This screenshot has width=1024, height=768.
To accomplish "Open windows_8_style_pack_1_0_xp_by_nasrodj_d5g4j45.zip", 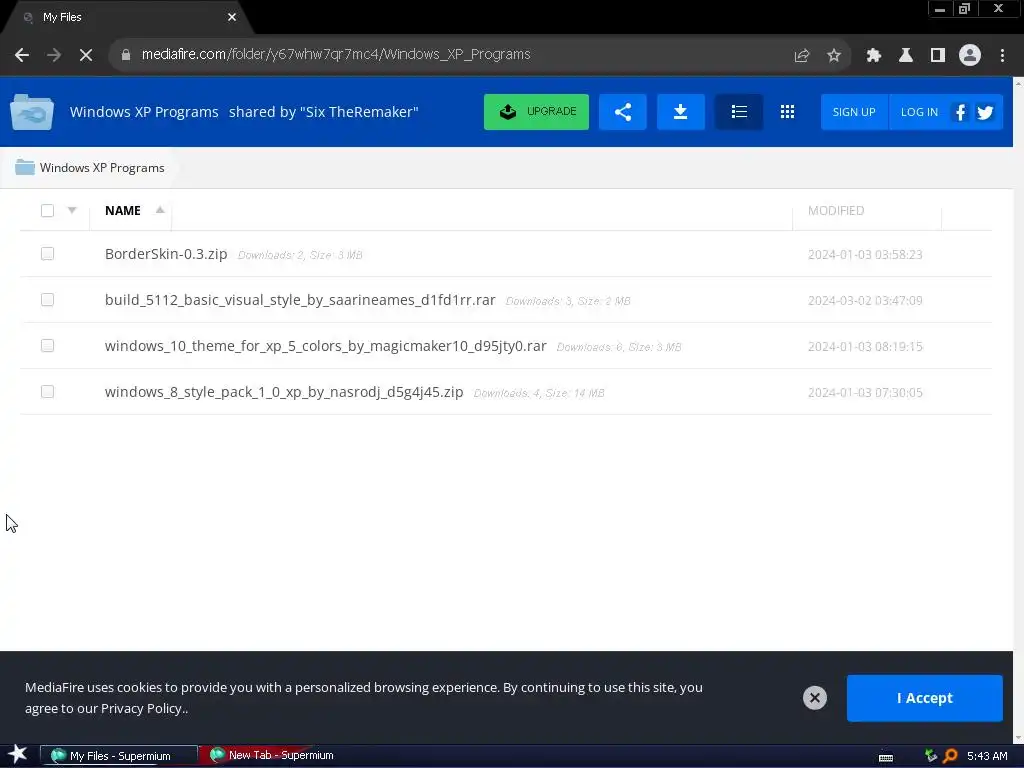I will (283, 392).
